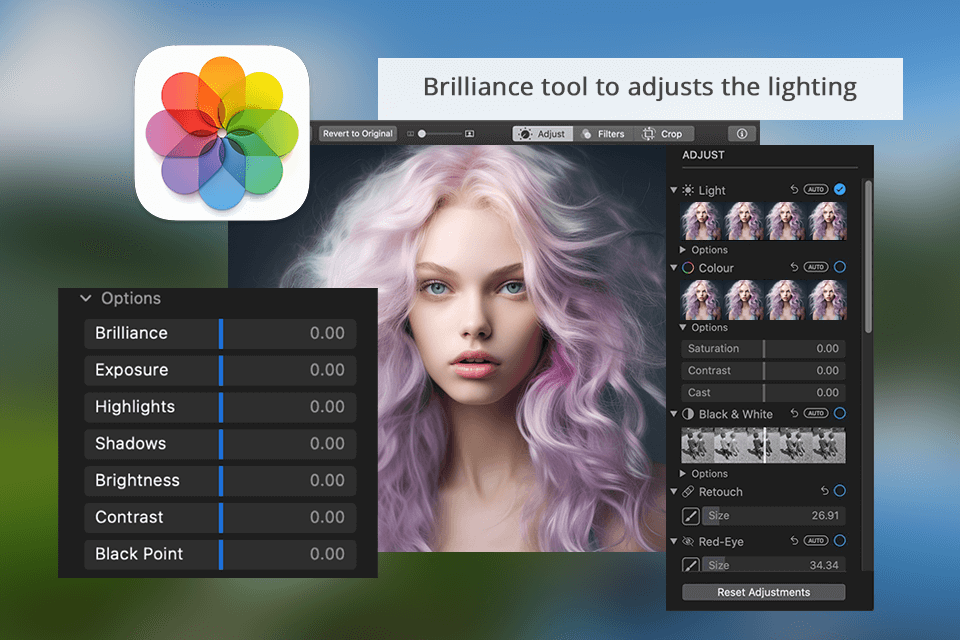The width and height of the screenshot is (960, 640).
Task: Select the Retouch brush icon
Action: click(691, 516)
